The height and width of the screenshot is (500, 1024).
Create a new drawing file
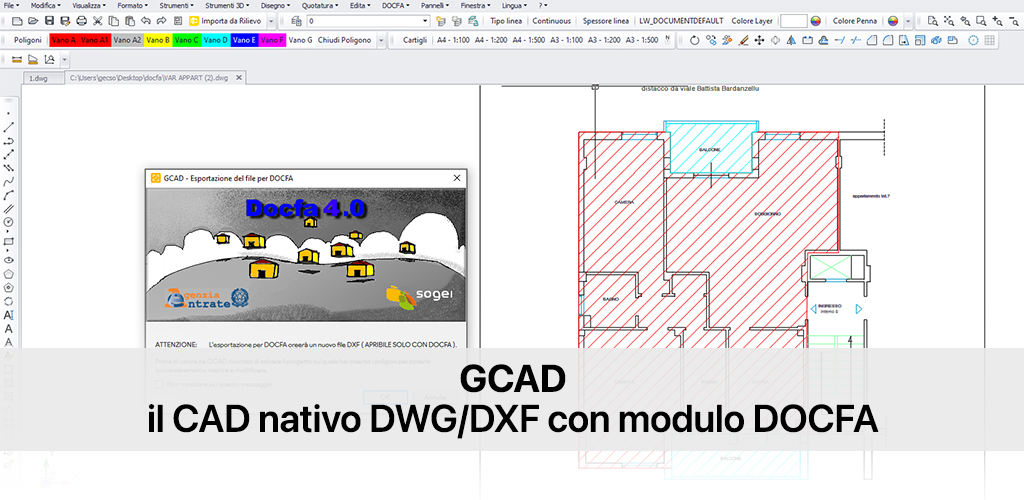coord(18,21)
